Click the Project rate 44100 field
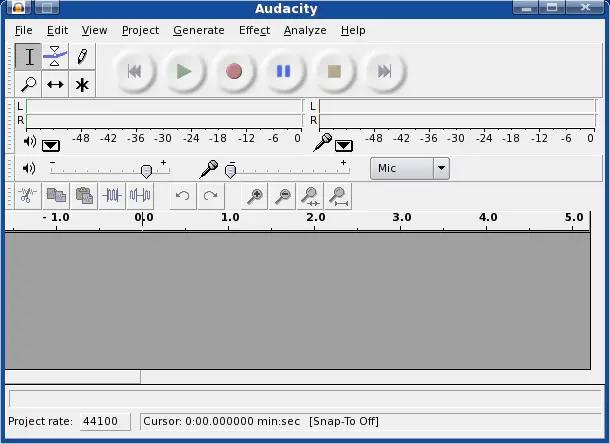The image size is (610, 444). (x=105, y=422)
